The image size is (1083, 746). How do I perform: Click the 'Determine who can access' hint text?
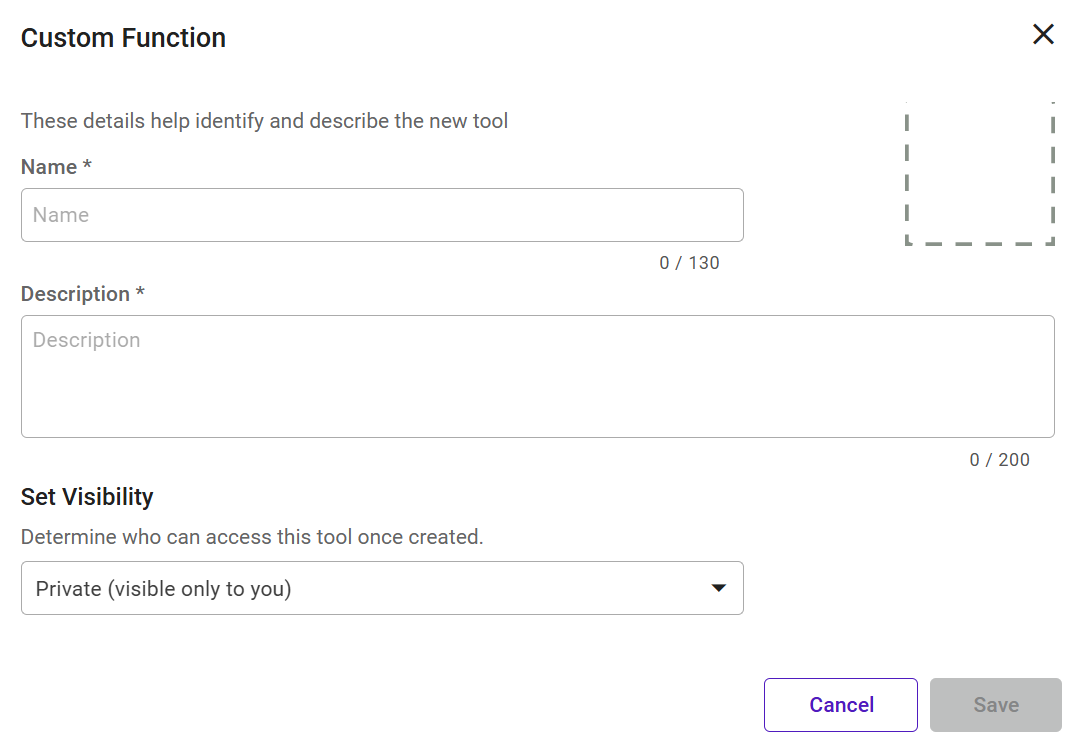(252, 537)
